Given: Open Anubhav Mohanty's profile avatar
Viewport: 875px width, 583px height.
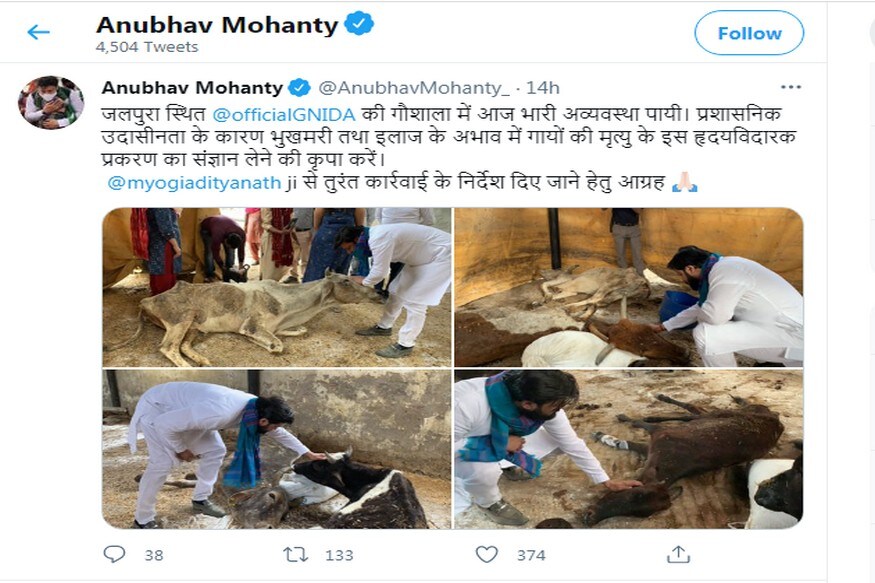Looking at the screenshot, I should [51, 102].
